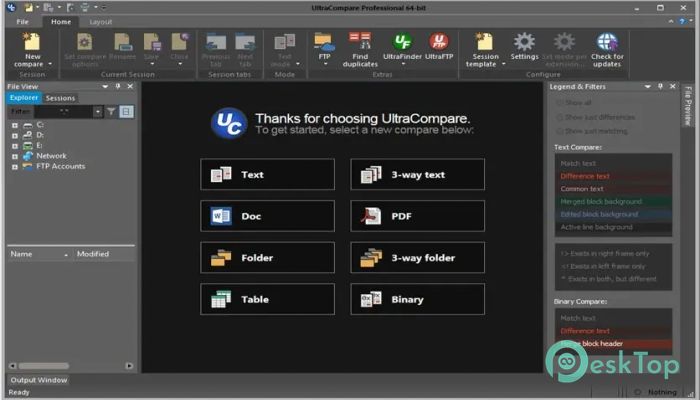Expand the D: drive node

(x=15, y=136)
